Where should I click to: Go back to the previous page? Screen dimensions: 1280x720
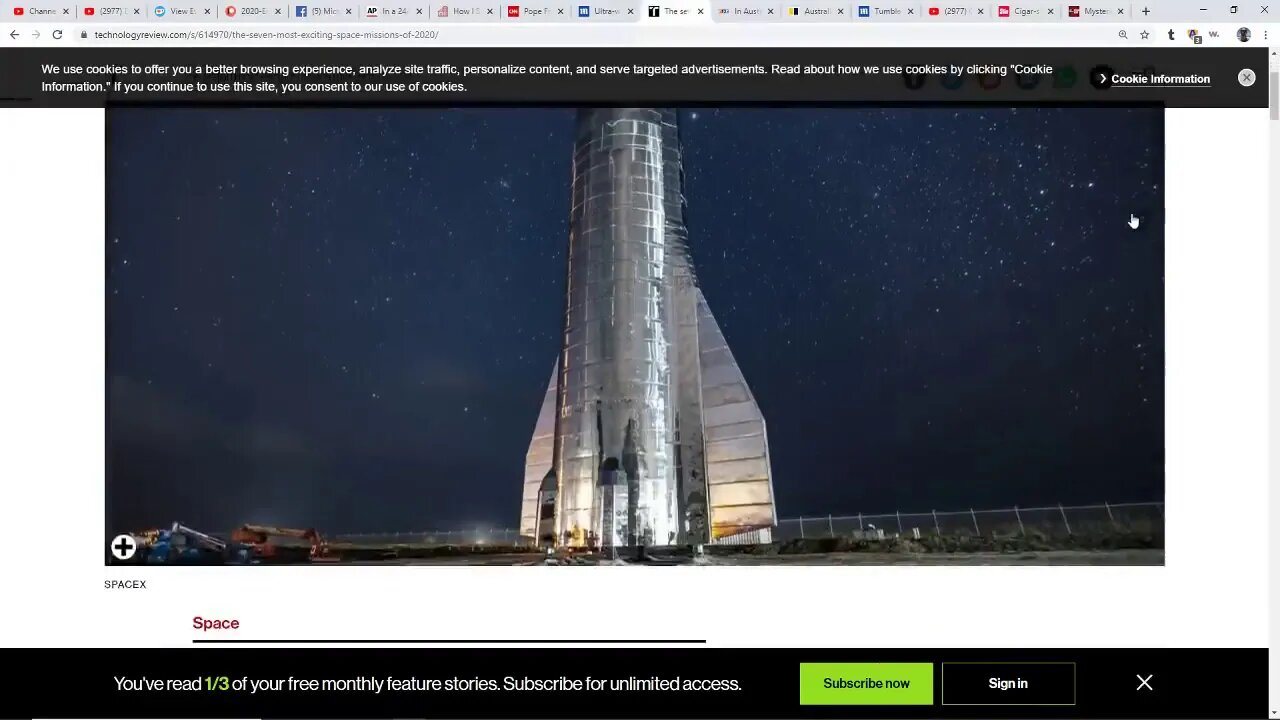(x=14, y=34)
